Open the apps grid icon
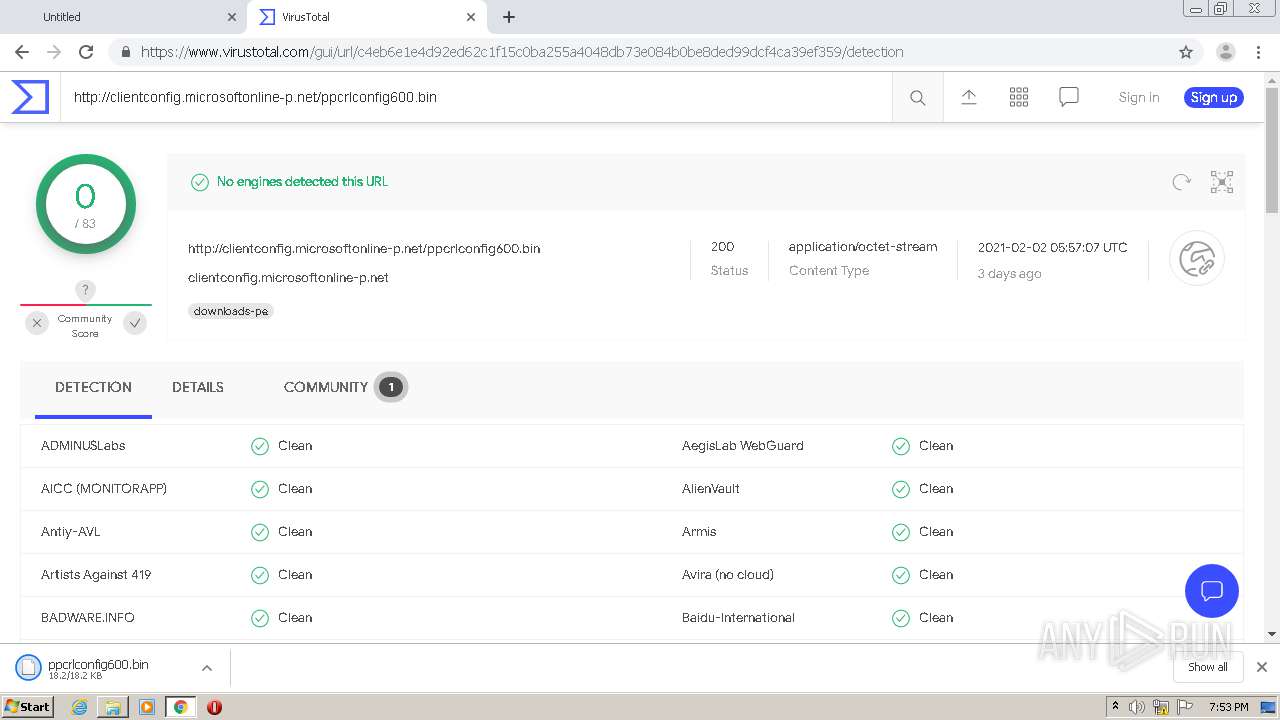Viewport: 1280px width, 720px height. (x=1018, y=97)
